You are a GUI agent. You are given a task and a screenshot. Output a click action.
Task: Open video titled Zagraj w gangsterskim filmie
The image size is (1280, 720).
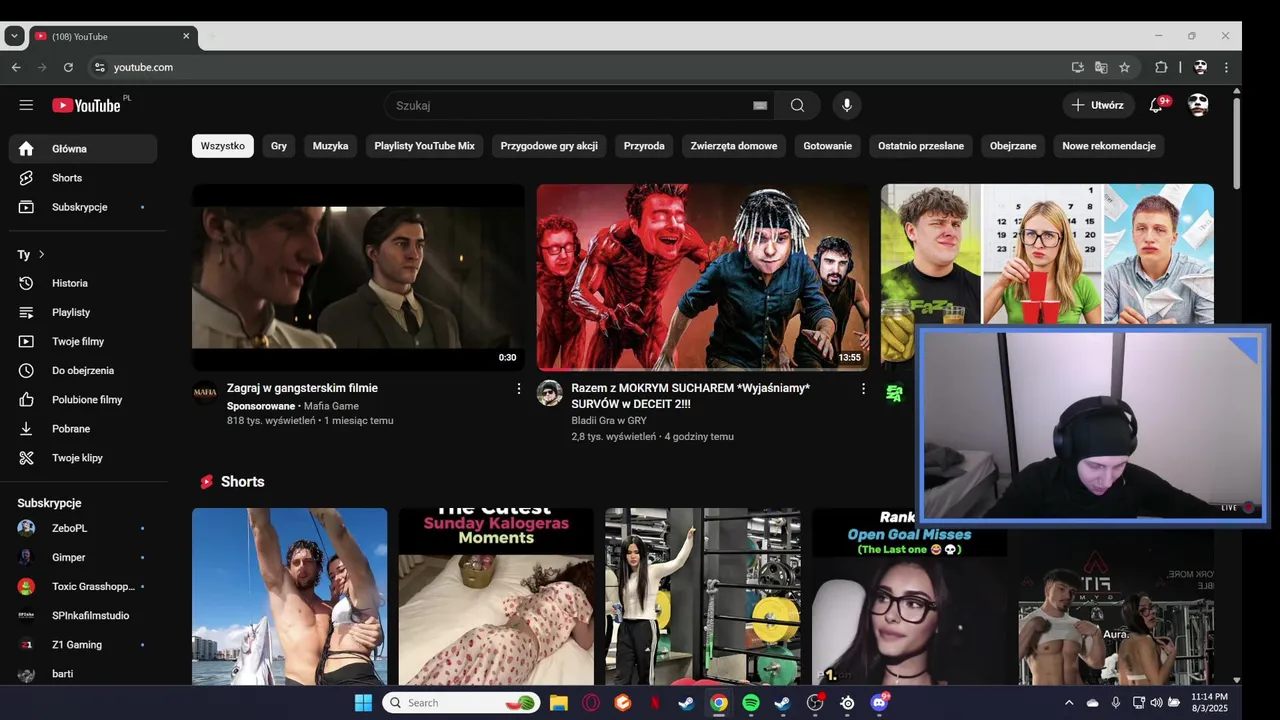pos(302,388)
